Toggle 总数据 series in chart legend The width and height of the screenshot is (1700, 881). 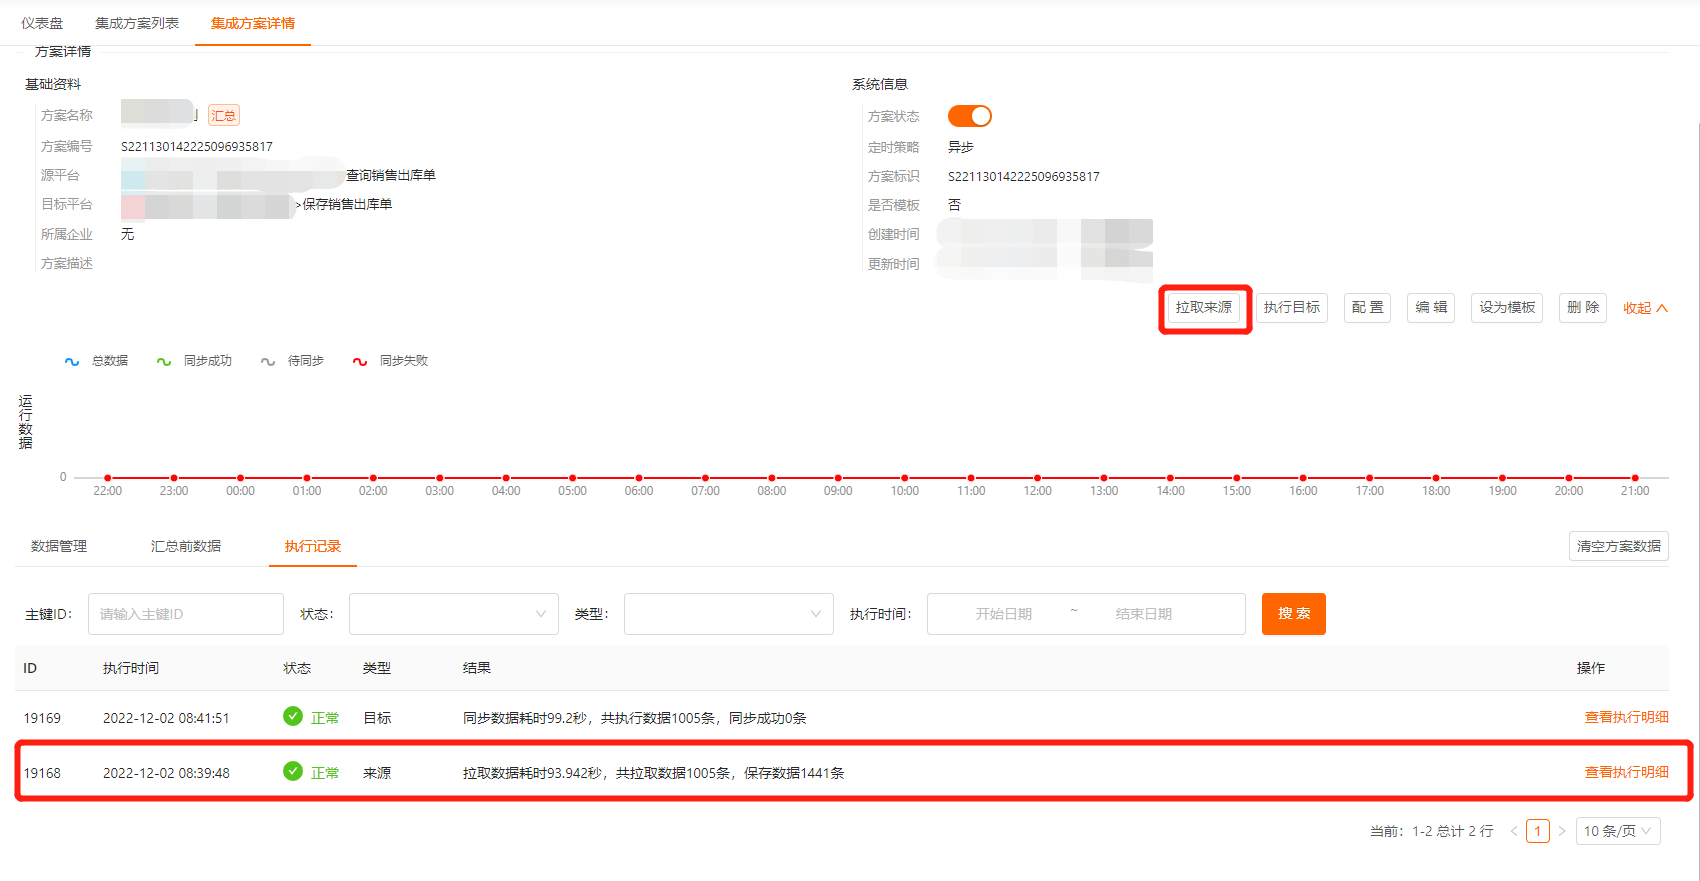[x=97, y=361]
